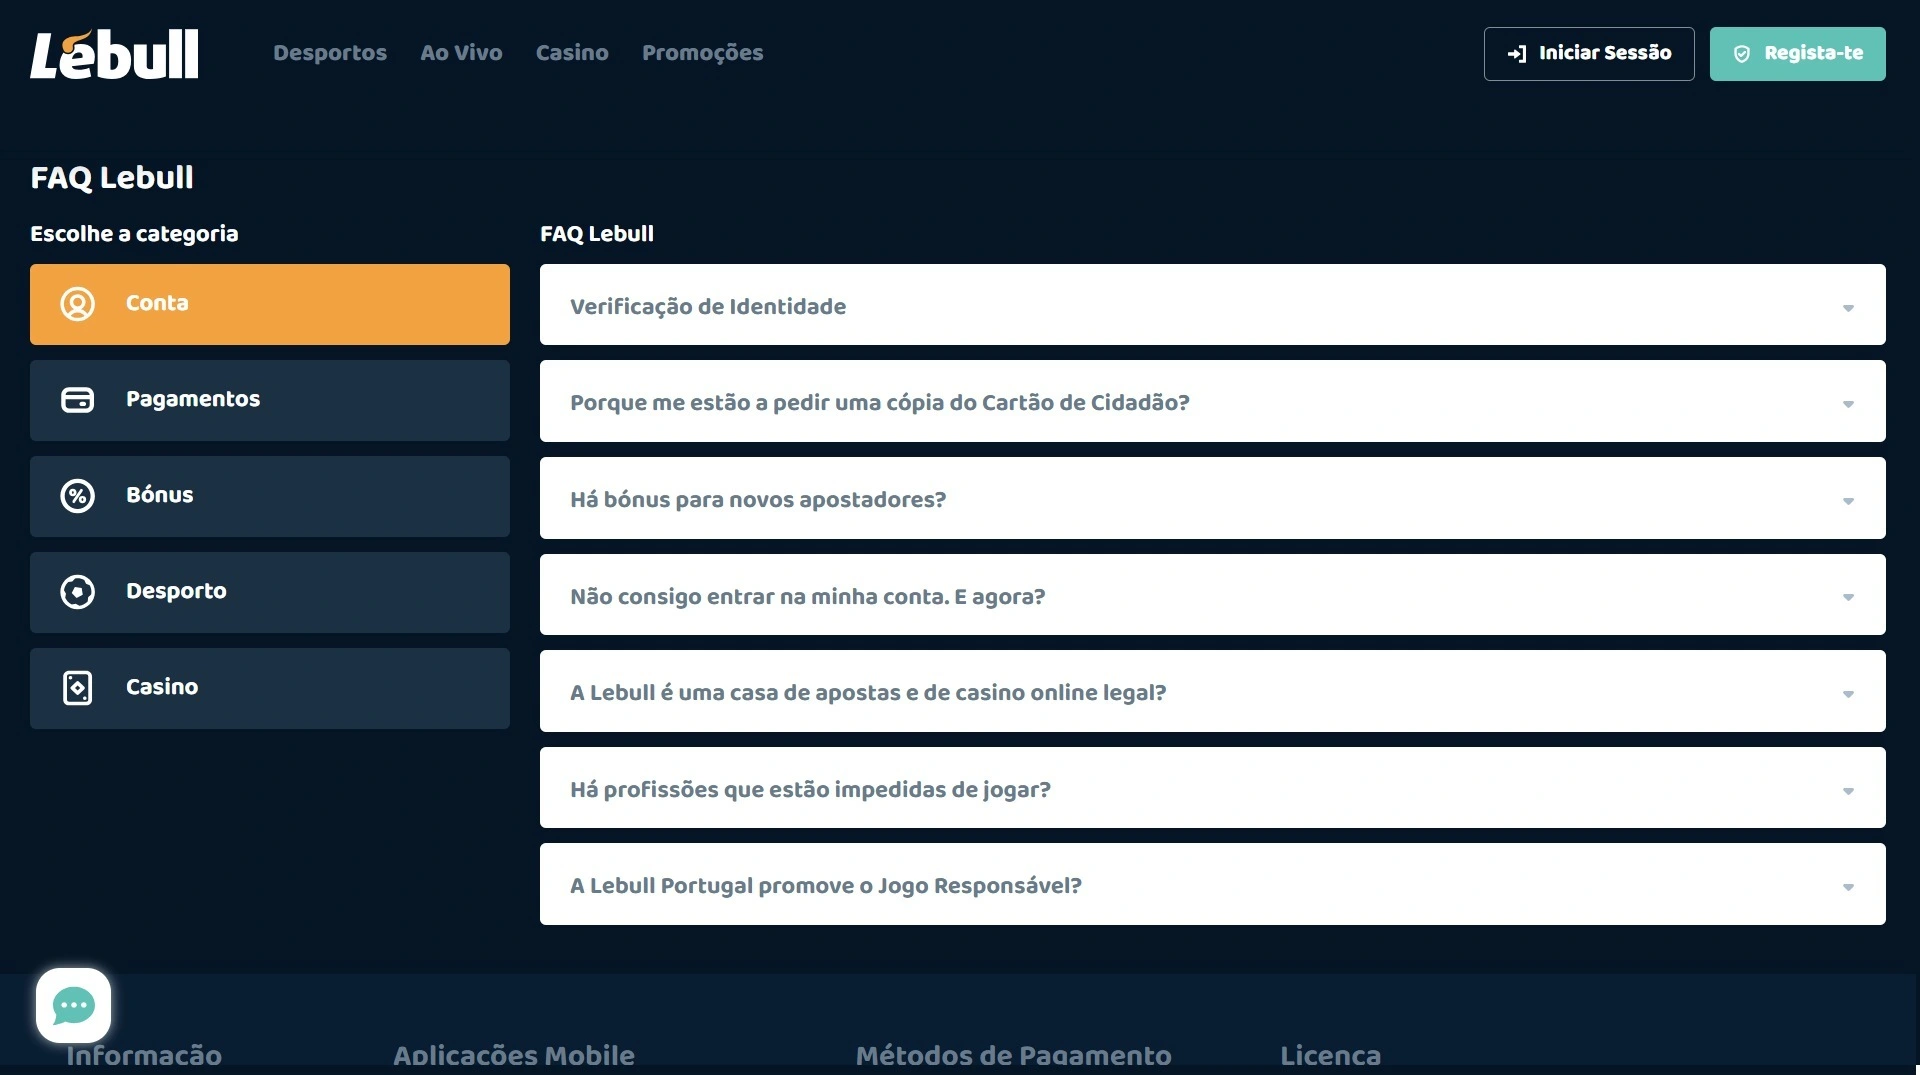Click the Casino playing card icon
Image resolution: width=1920 pixels, height=1075 pixels.
tap(77, 688)
